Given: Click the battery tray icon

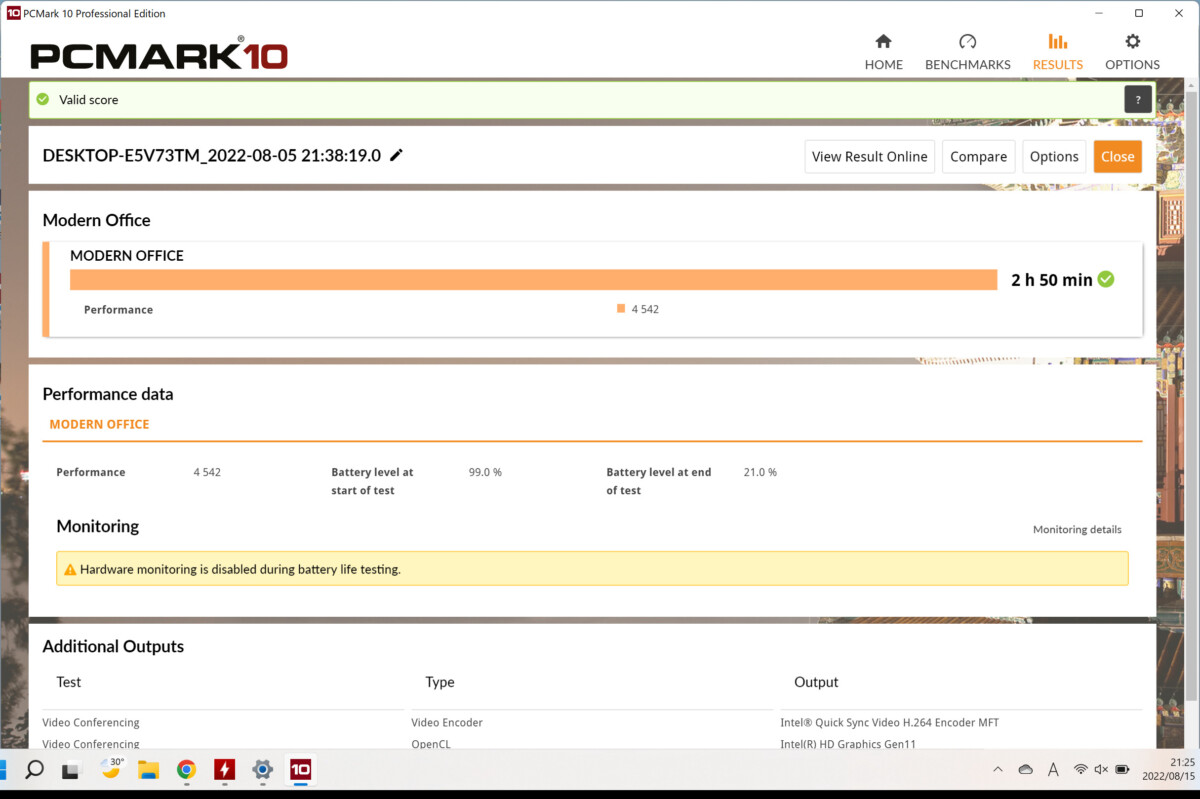Looking at the screenshot, I should (1122, 769).
